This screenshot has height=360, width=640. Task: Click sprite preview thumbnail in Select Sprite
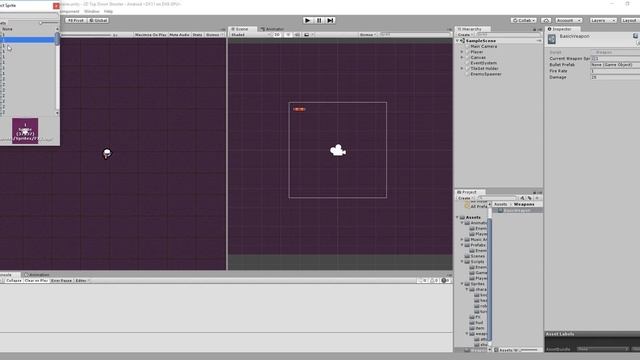(25, 131)
